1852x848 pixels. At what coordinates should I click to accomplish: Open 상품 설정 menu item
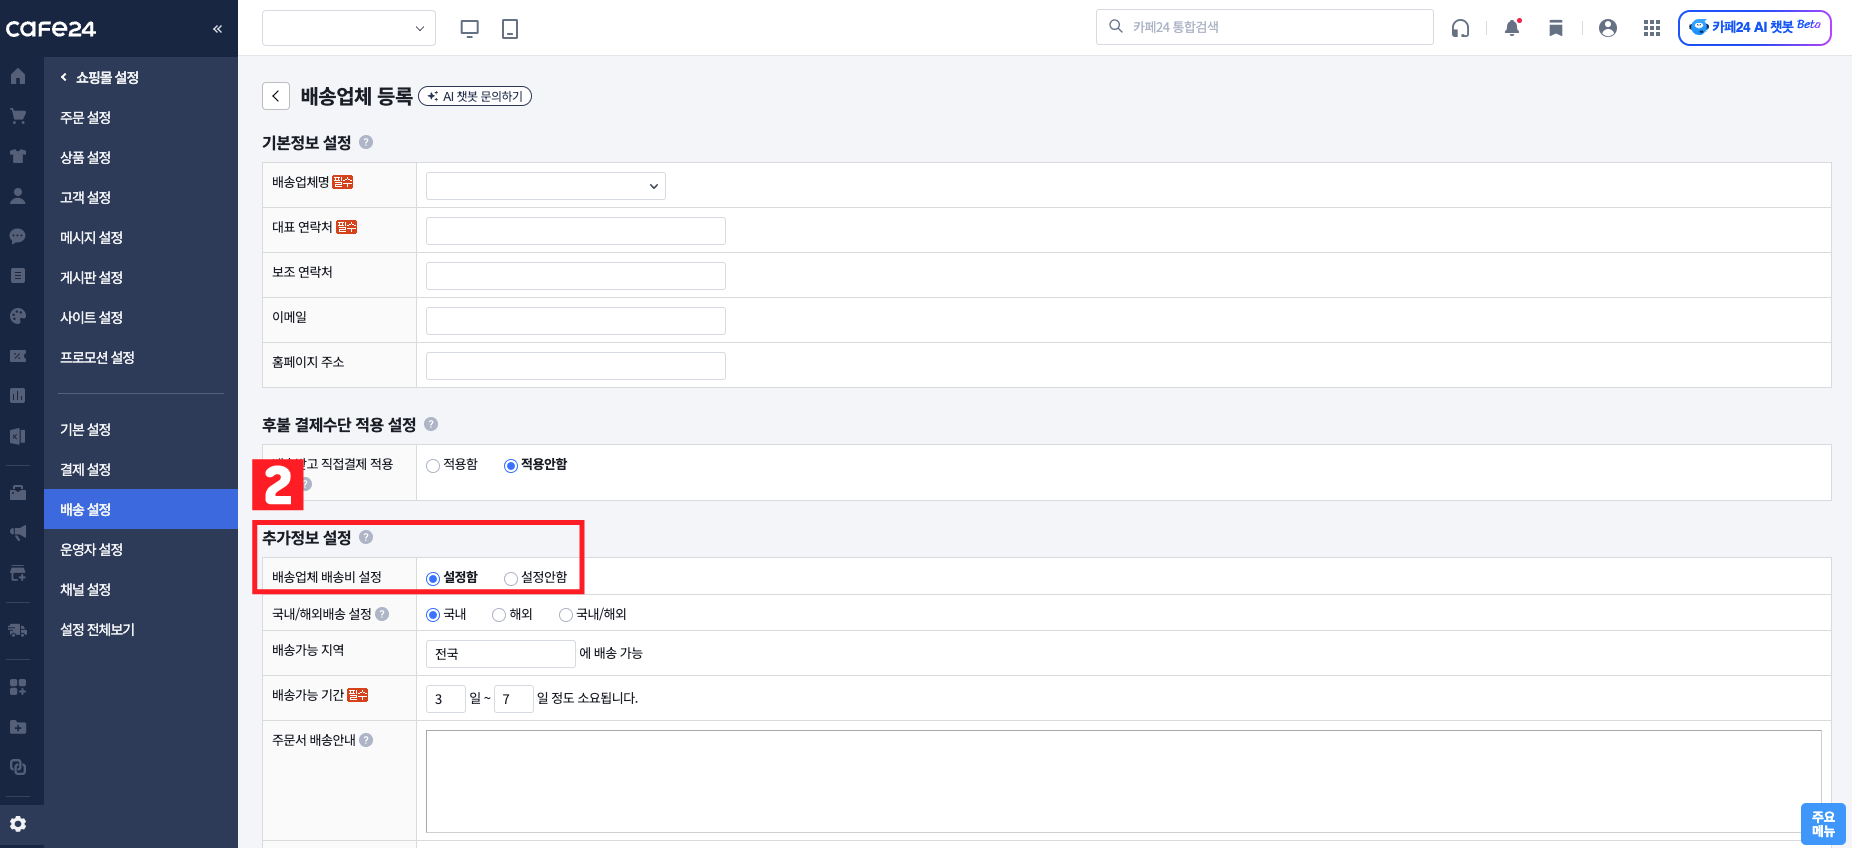(x=85, y=157)
